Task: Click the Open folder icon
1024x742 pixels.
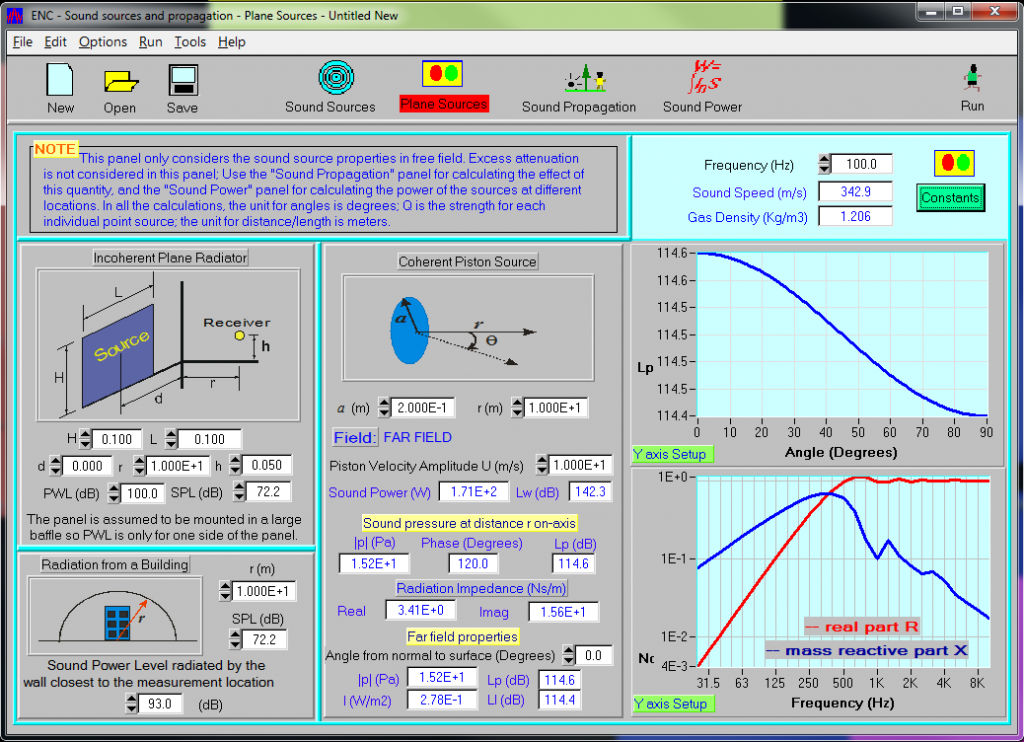Action: pos(120,80)
